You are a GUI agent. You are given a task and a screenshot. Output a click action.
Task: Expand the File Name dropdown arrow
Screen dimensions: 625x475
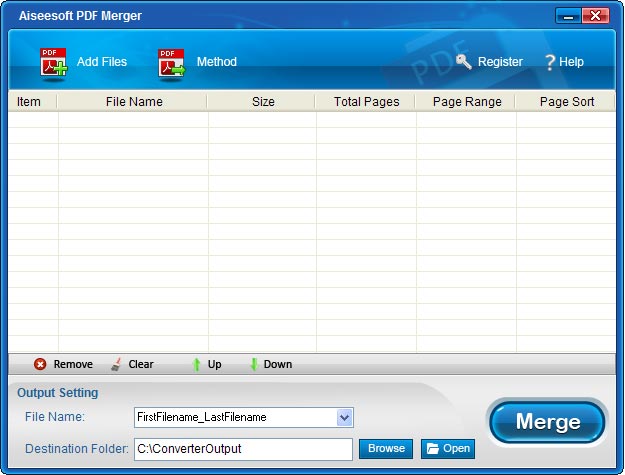(344, 417)
